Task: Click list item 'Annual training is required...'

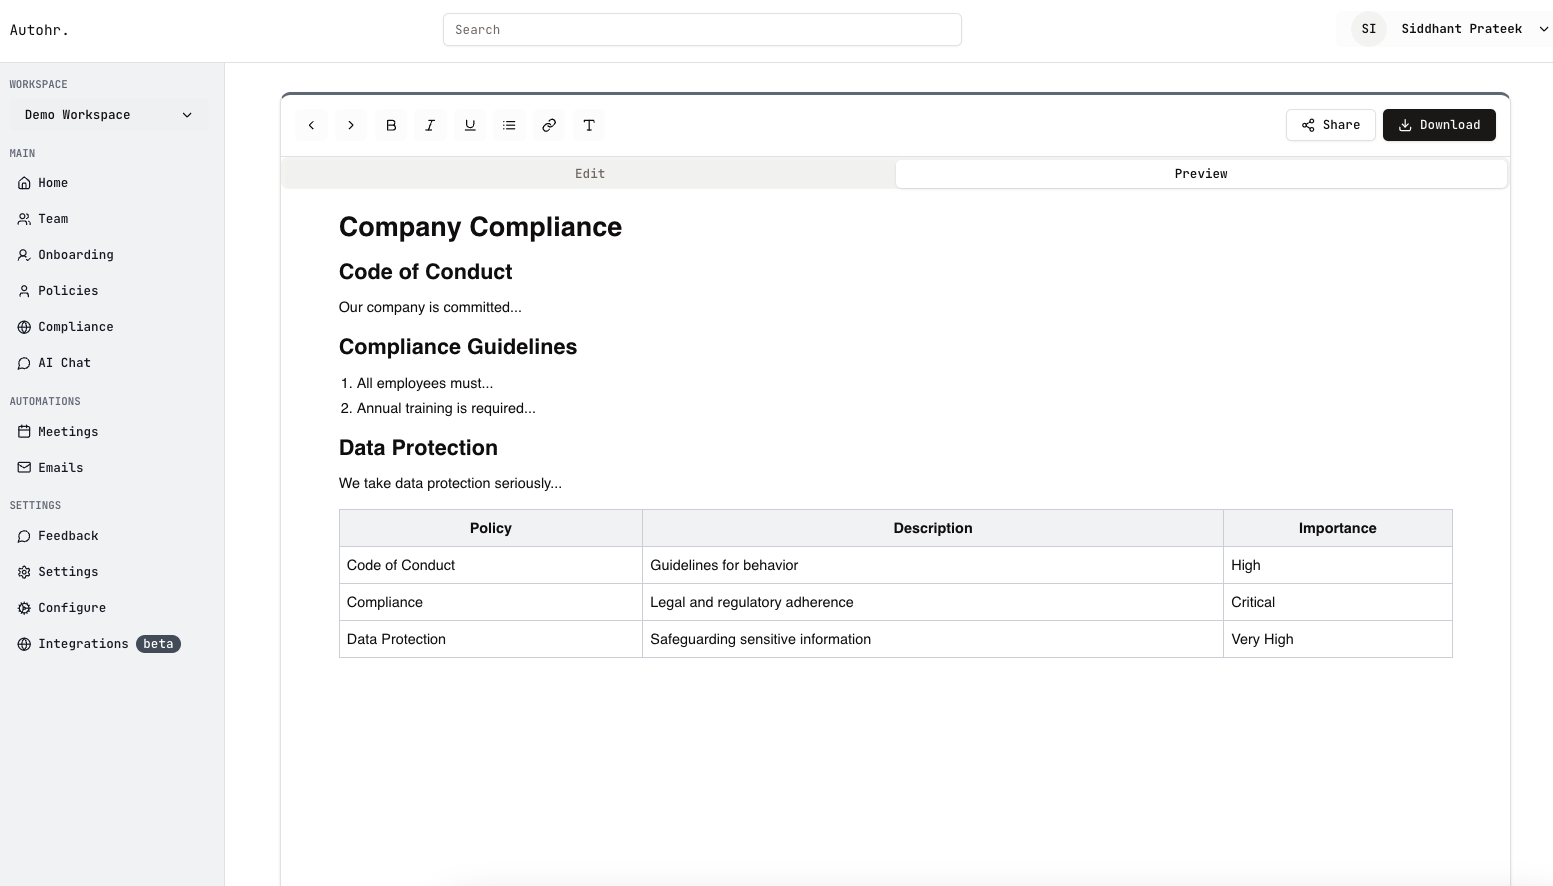Action: (446, 408)
